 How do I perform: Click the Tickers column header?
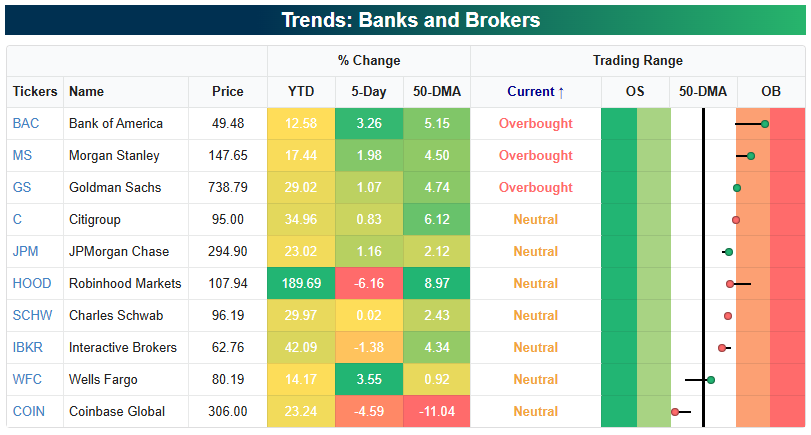(35, 92)
